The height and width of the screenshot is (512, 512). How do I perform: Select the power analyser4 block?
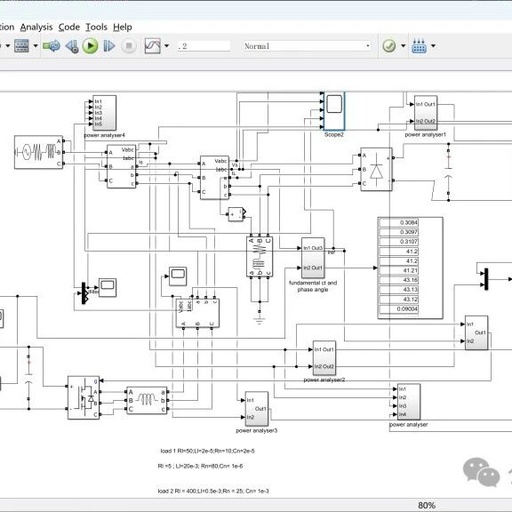[105, 113]
